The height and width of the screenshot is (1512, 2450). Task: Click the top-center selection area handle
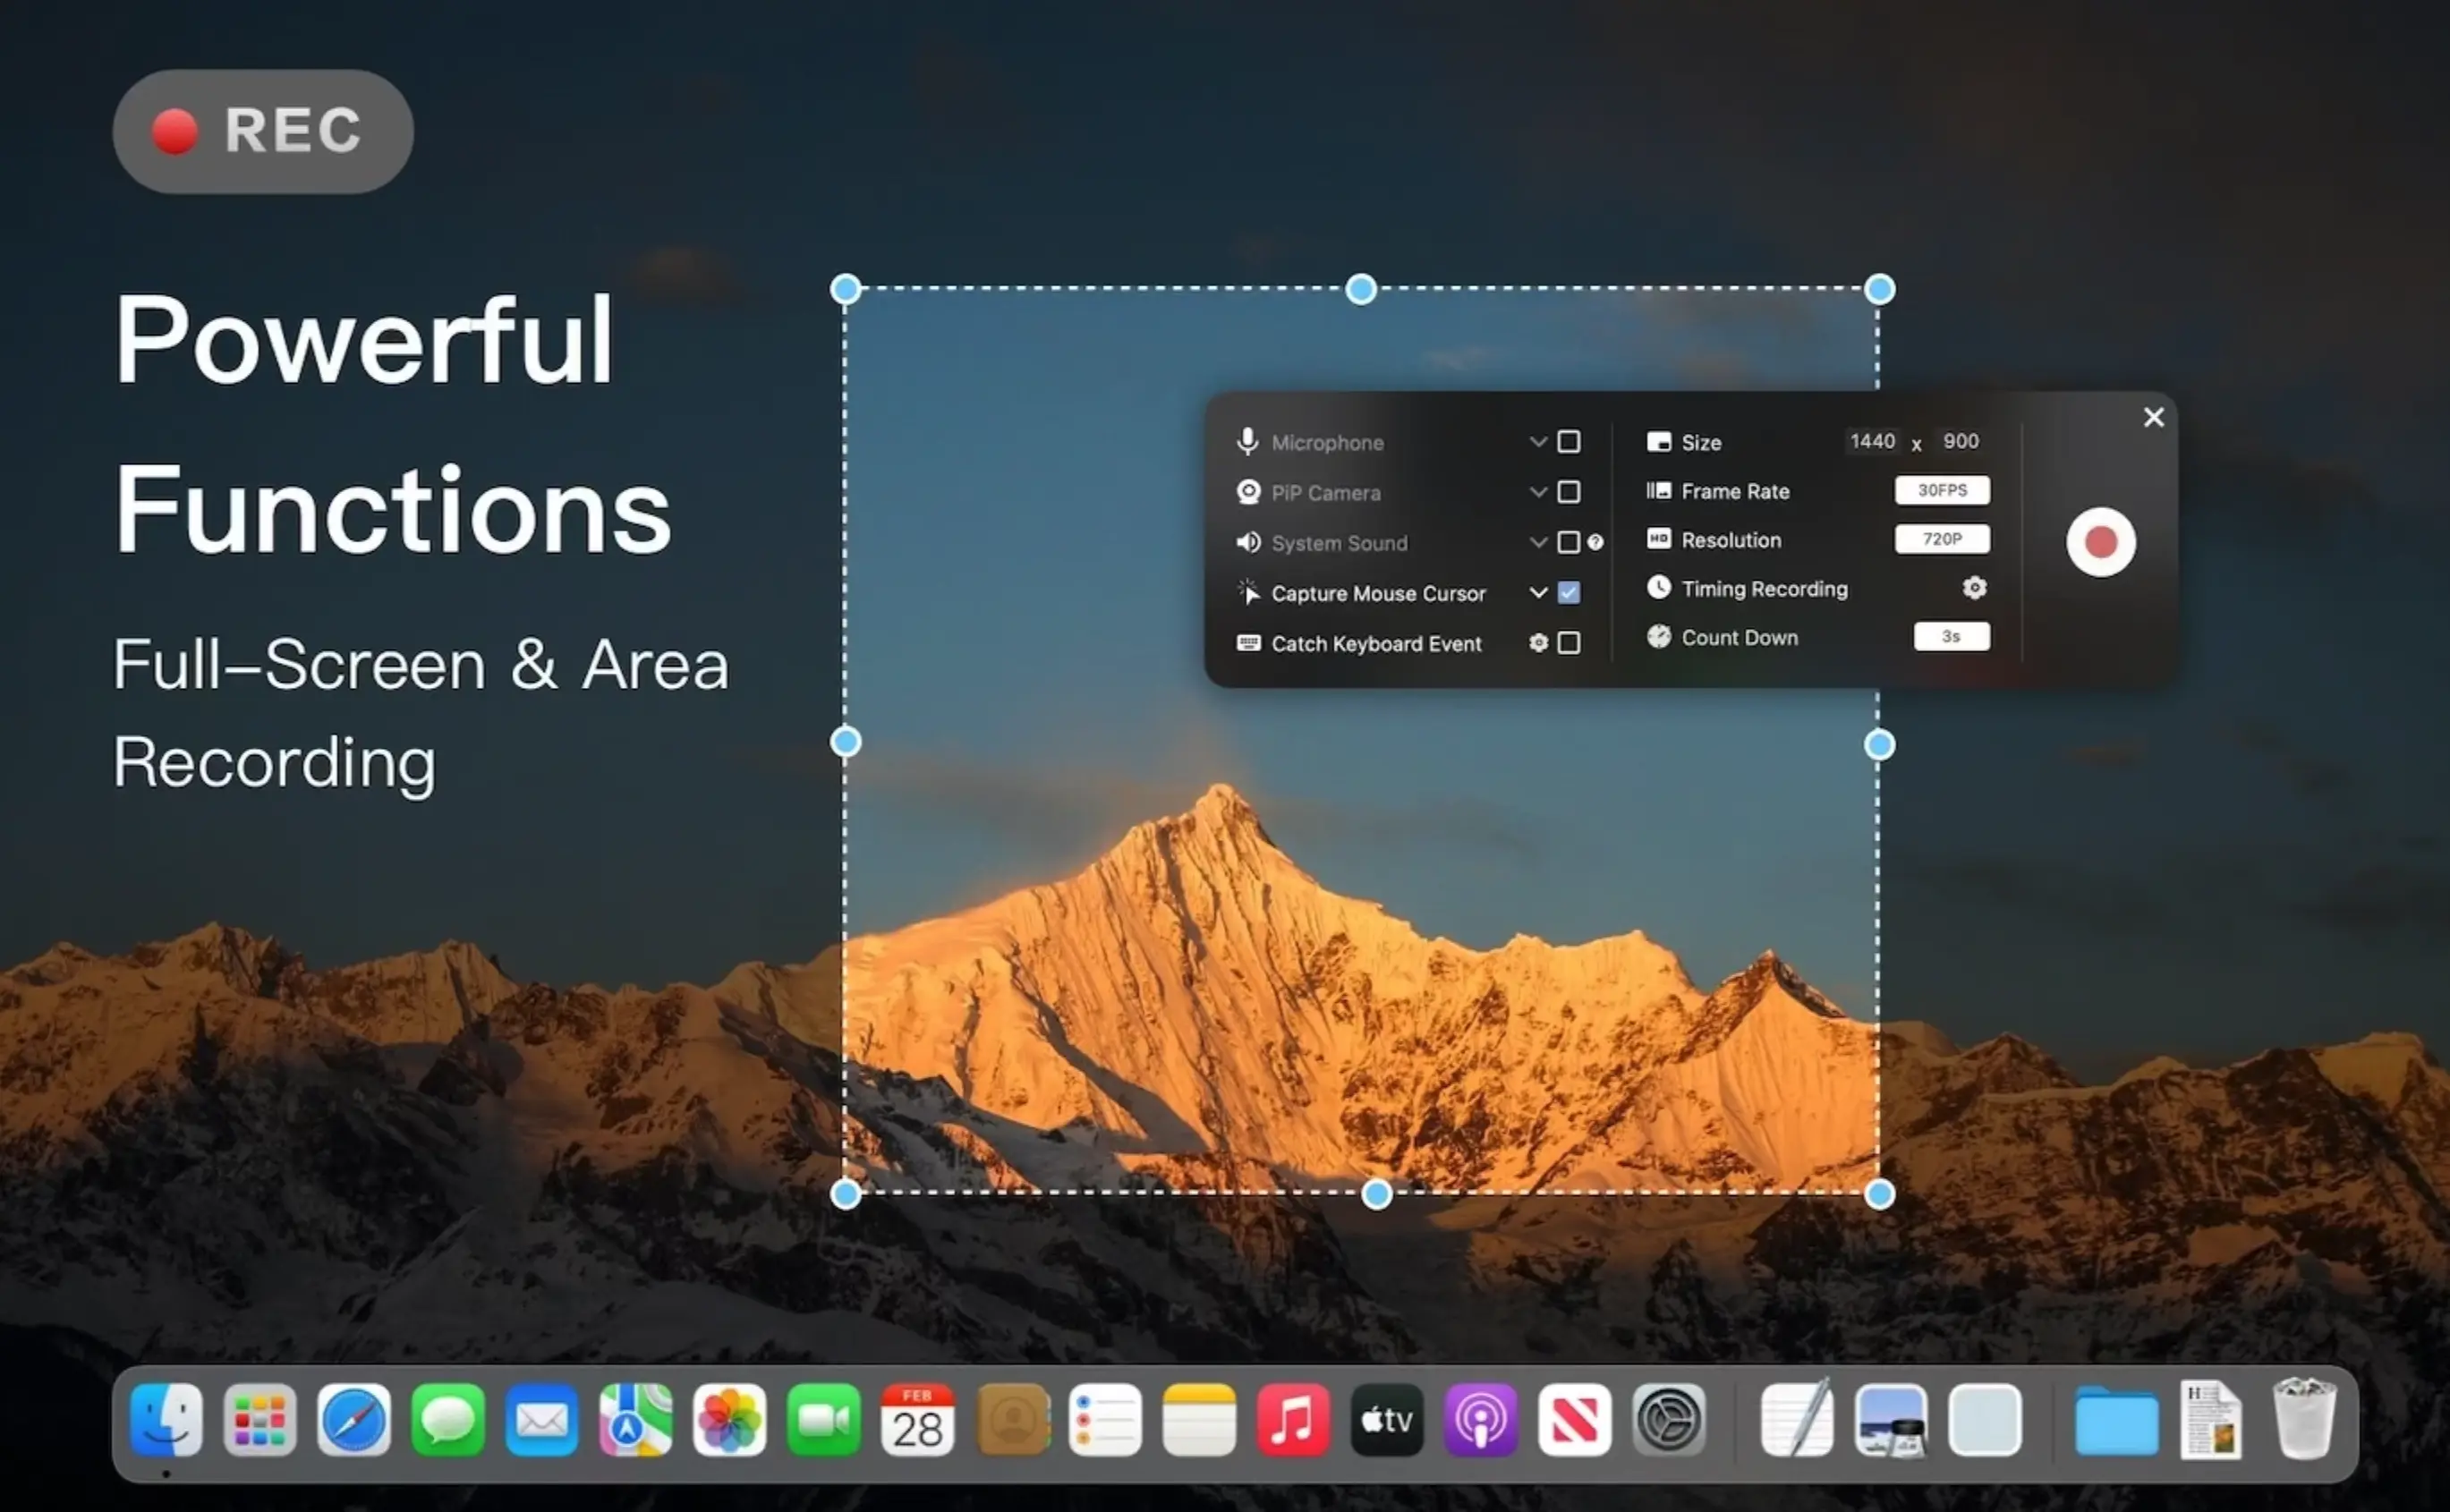1360,289
